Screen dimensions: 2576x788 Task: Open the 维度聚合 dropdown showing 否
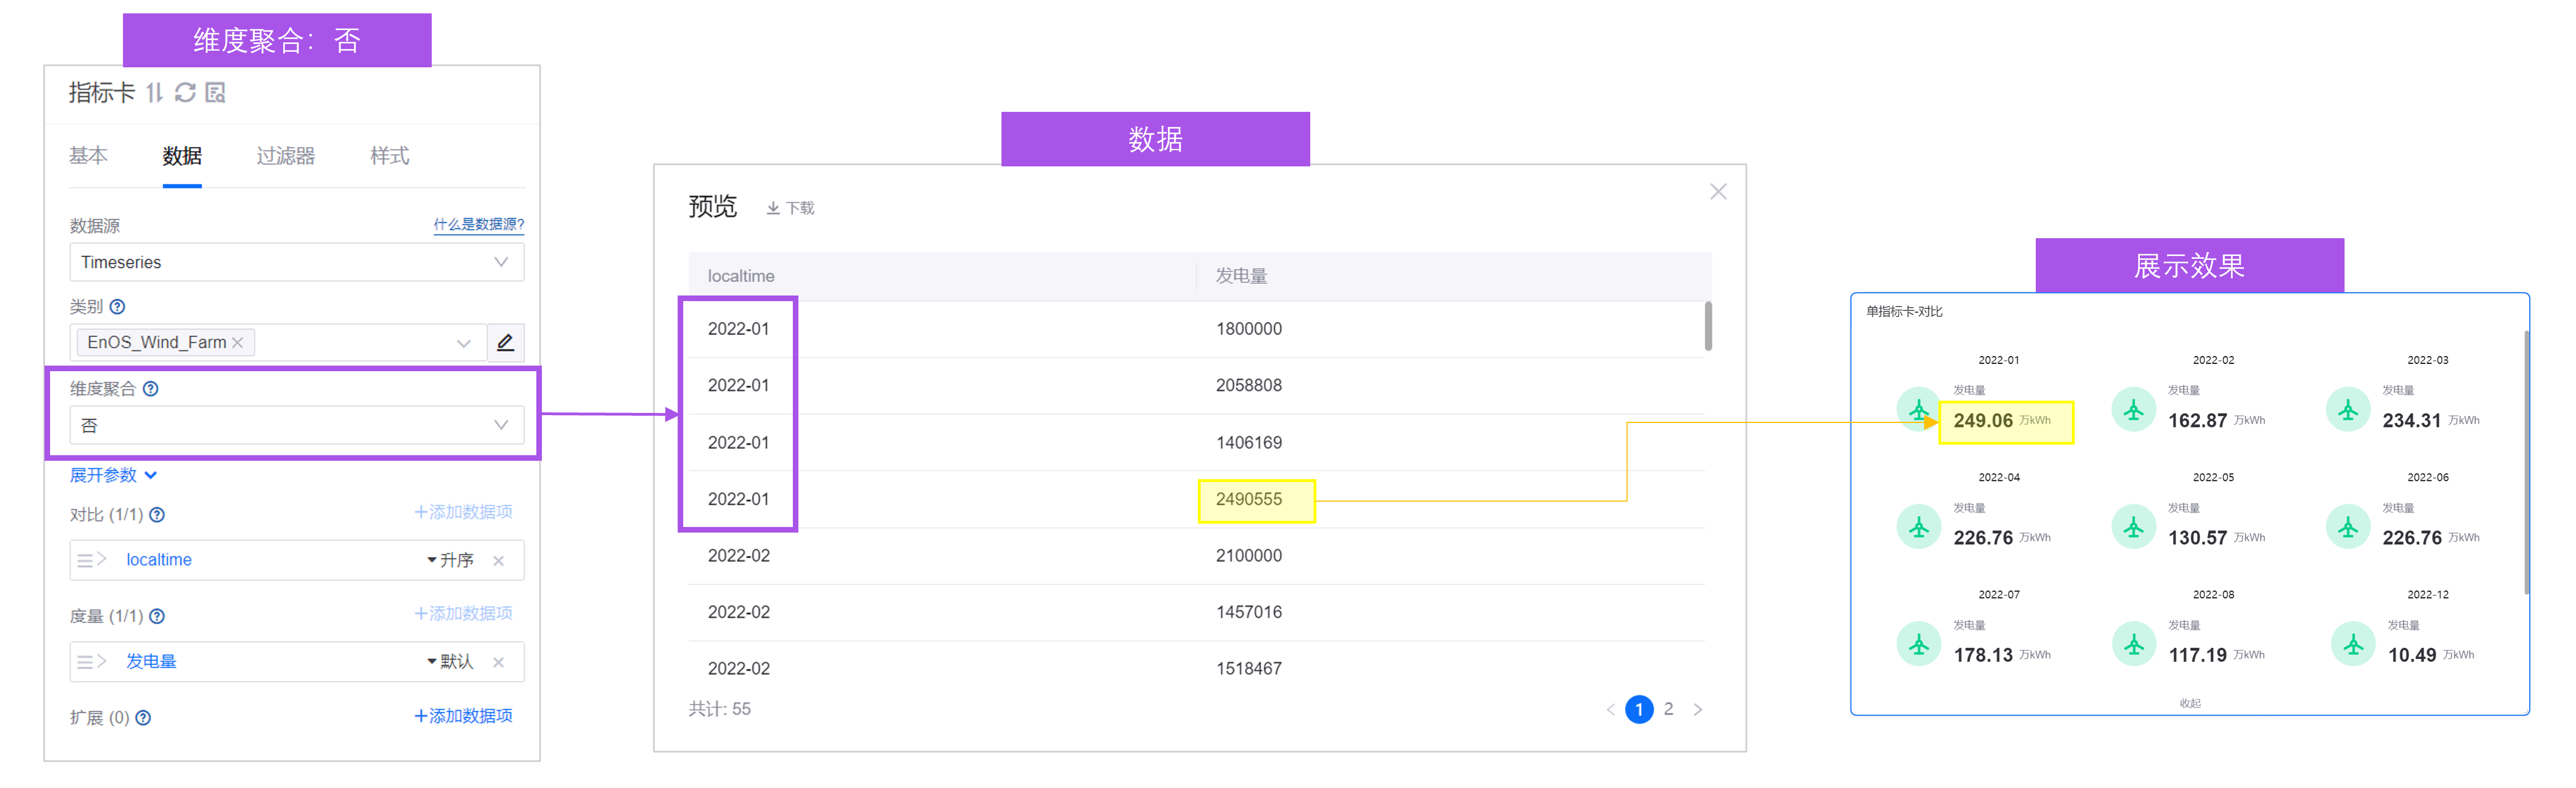296,426
